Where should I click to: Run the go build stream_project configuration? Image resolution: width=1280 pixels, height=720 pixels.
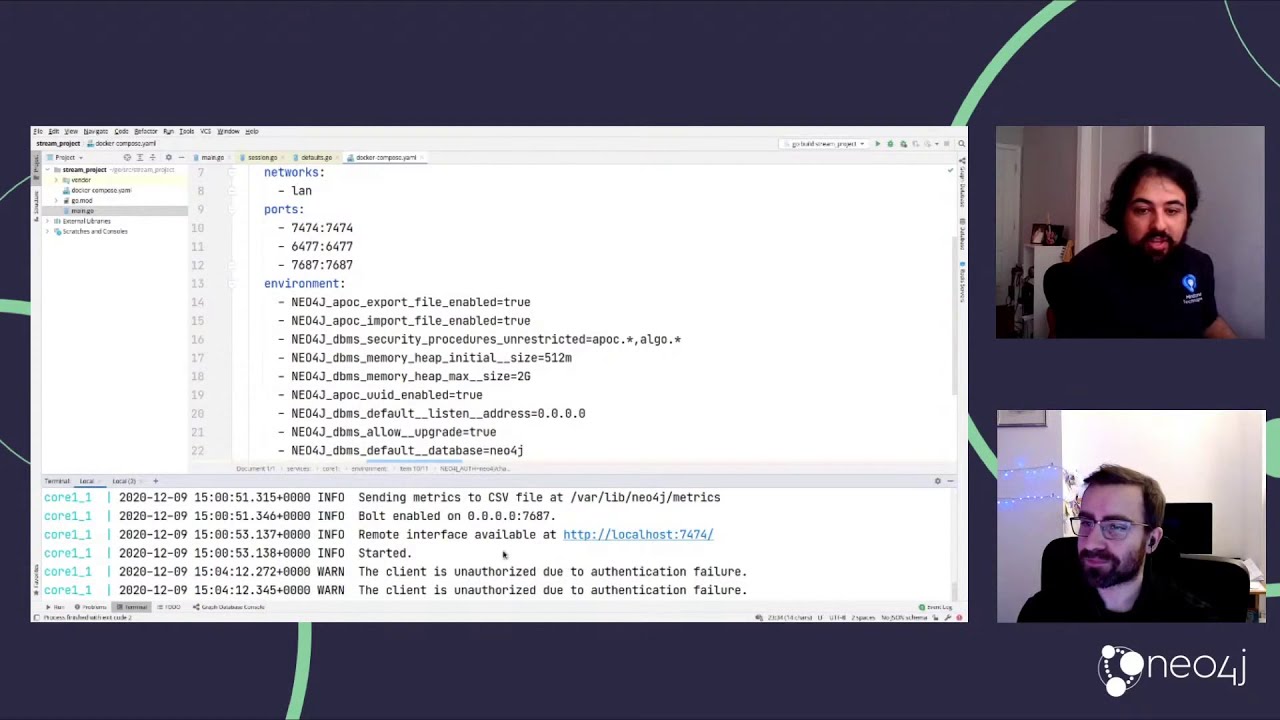[x=877, y=144]
